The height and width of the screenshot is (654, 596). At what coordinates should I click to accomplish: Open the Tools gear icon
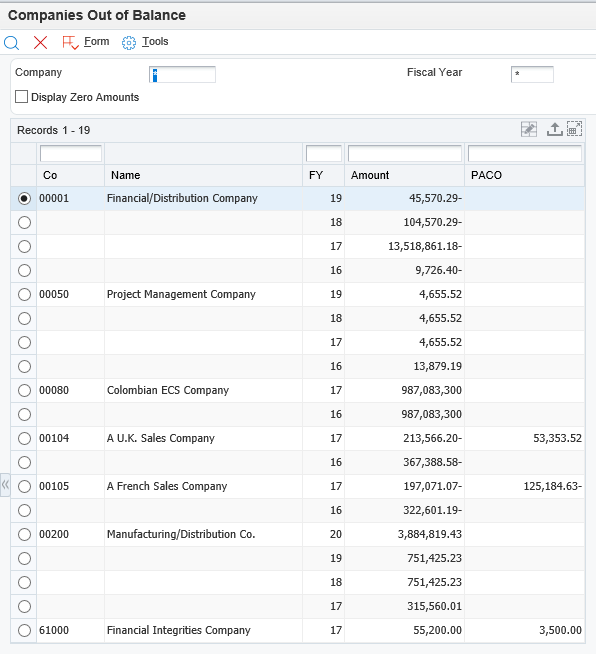click(129, 43)
